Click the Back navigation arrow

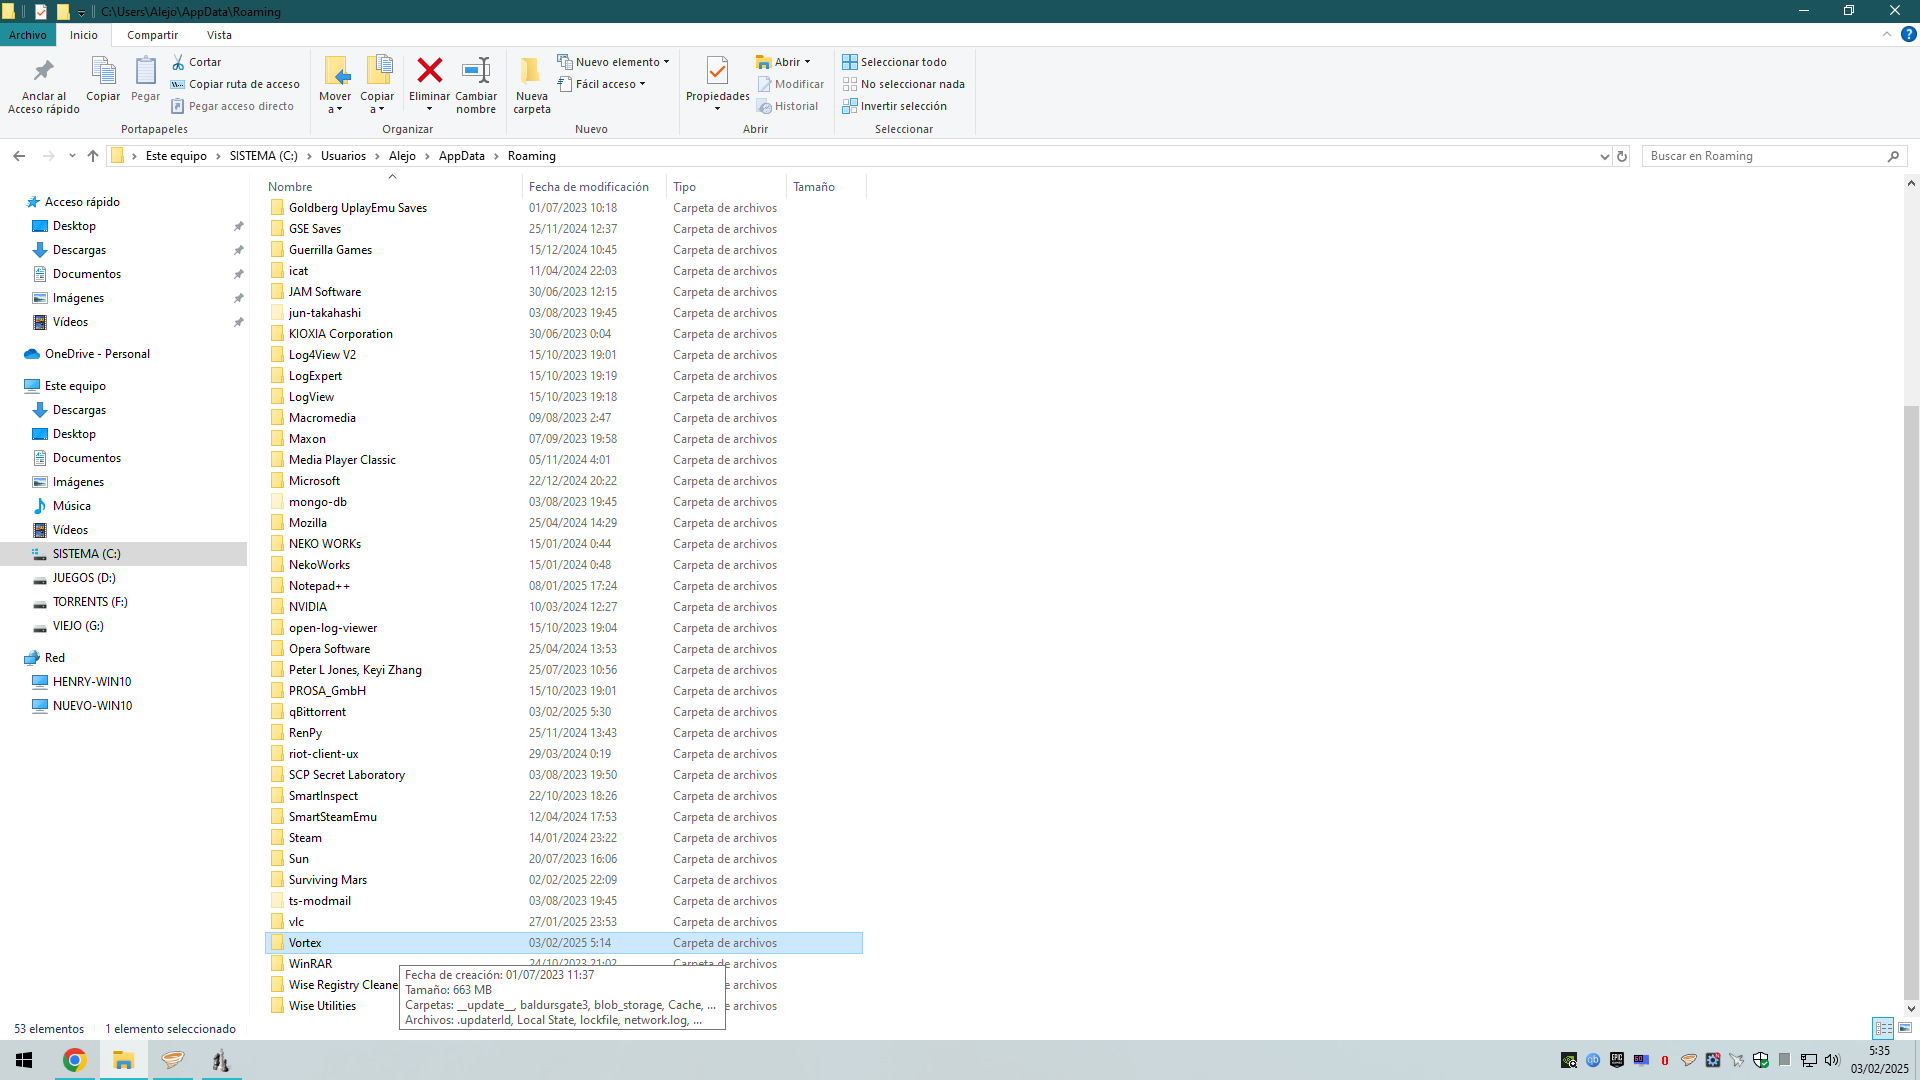(x=19, y=156)
